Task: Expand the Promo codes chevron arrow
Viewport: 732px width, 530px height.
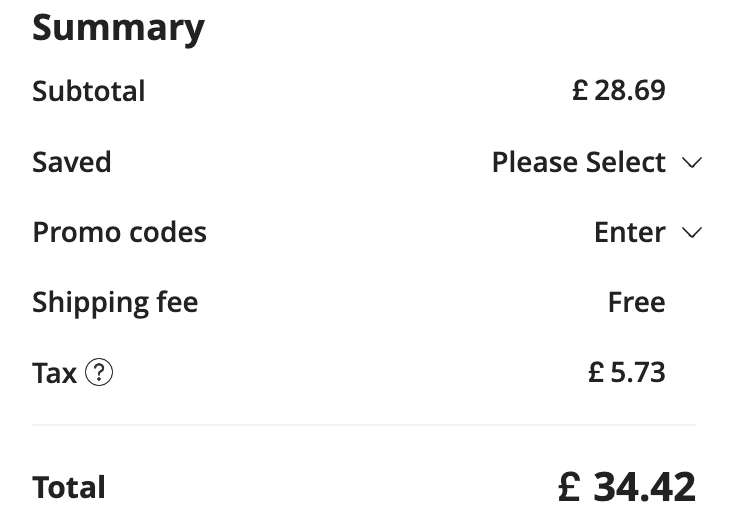Action: (x=692, y=233)
